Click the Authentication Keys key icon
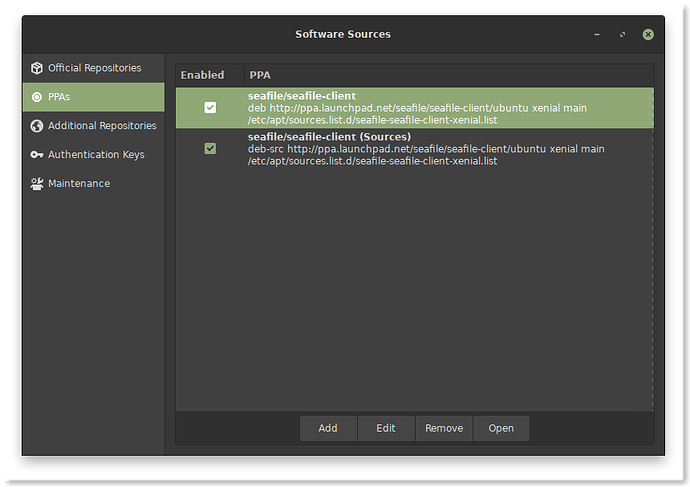 37,155
